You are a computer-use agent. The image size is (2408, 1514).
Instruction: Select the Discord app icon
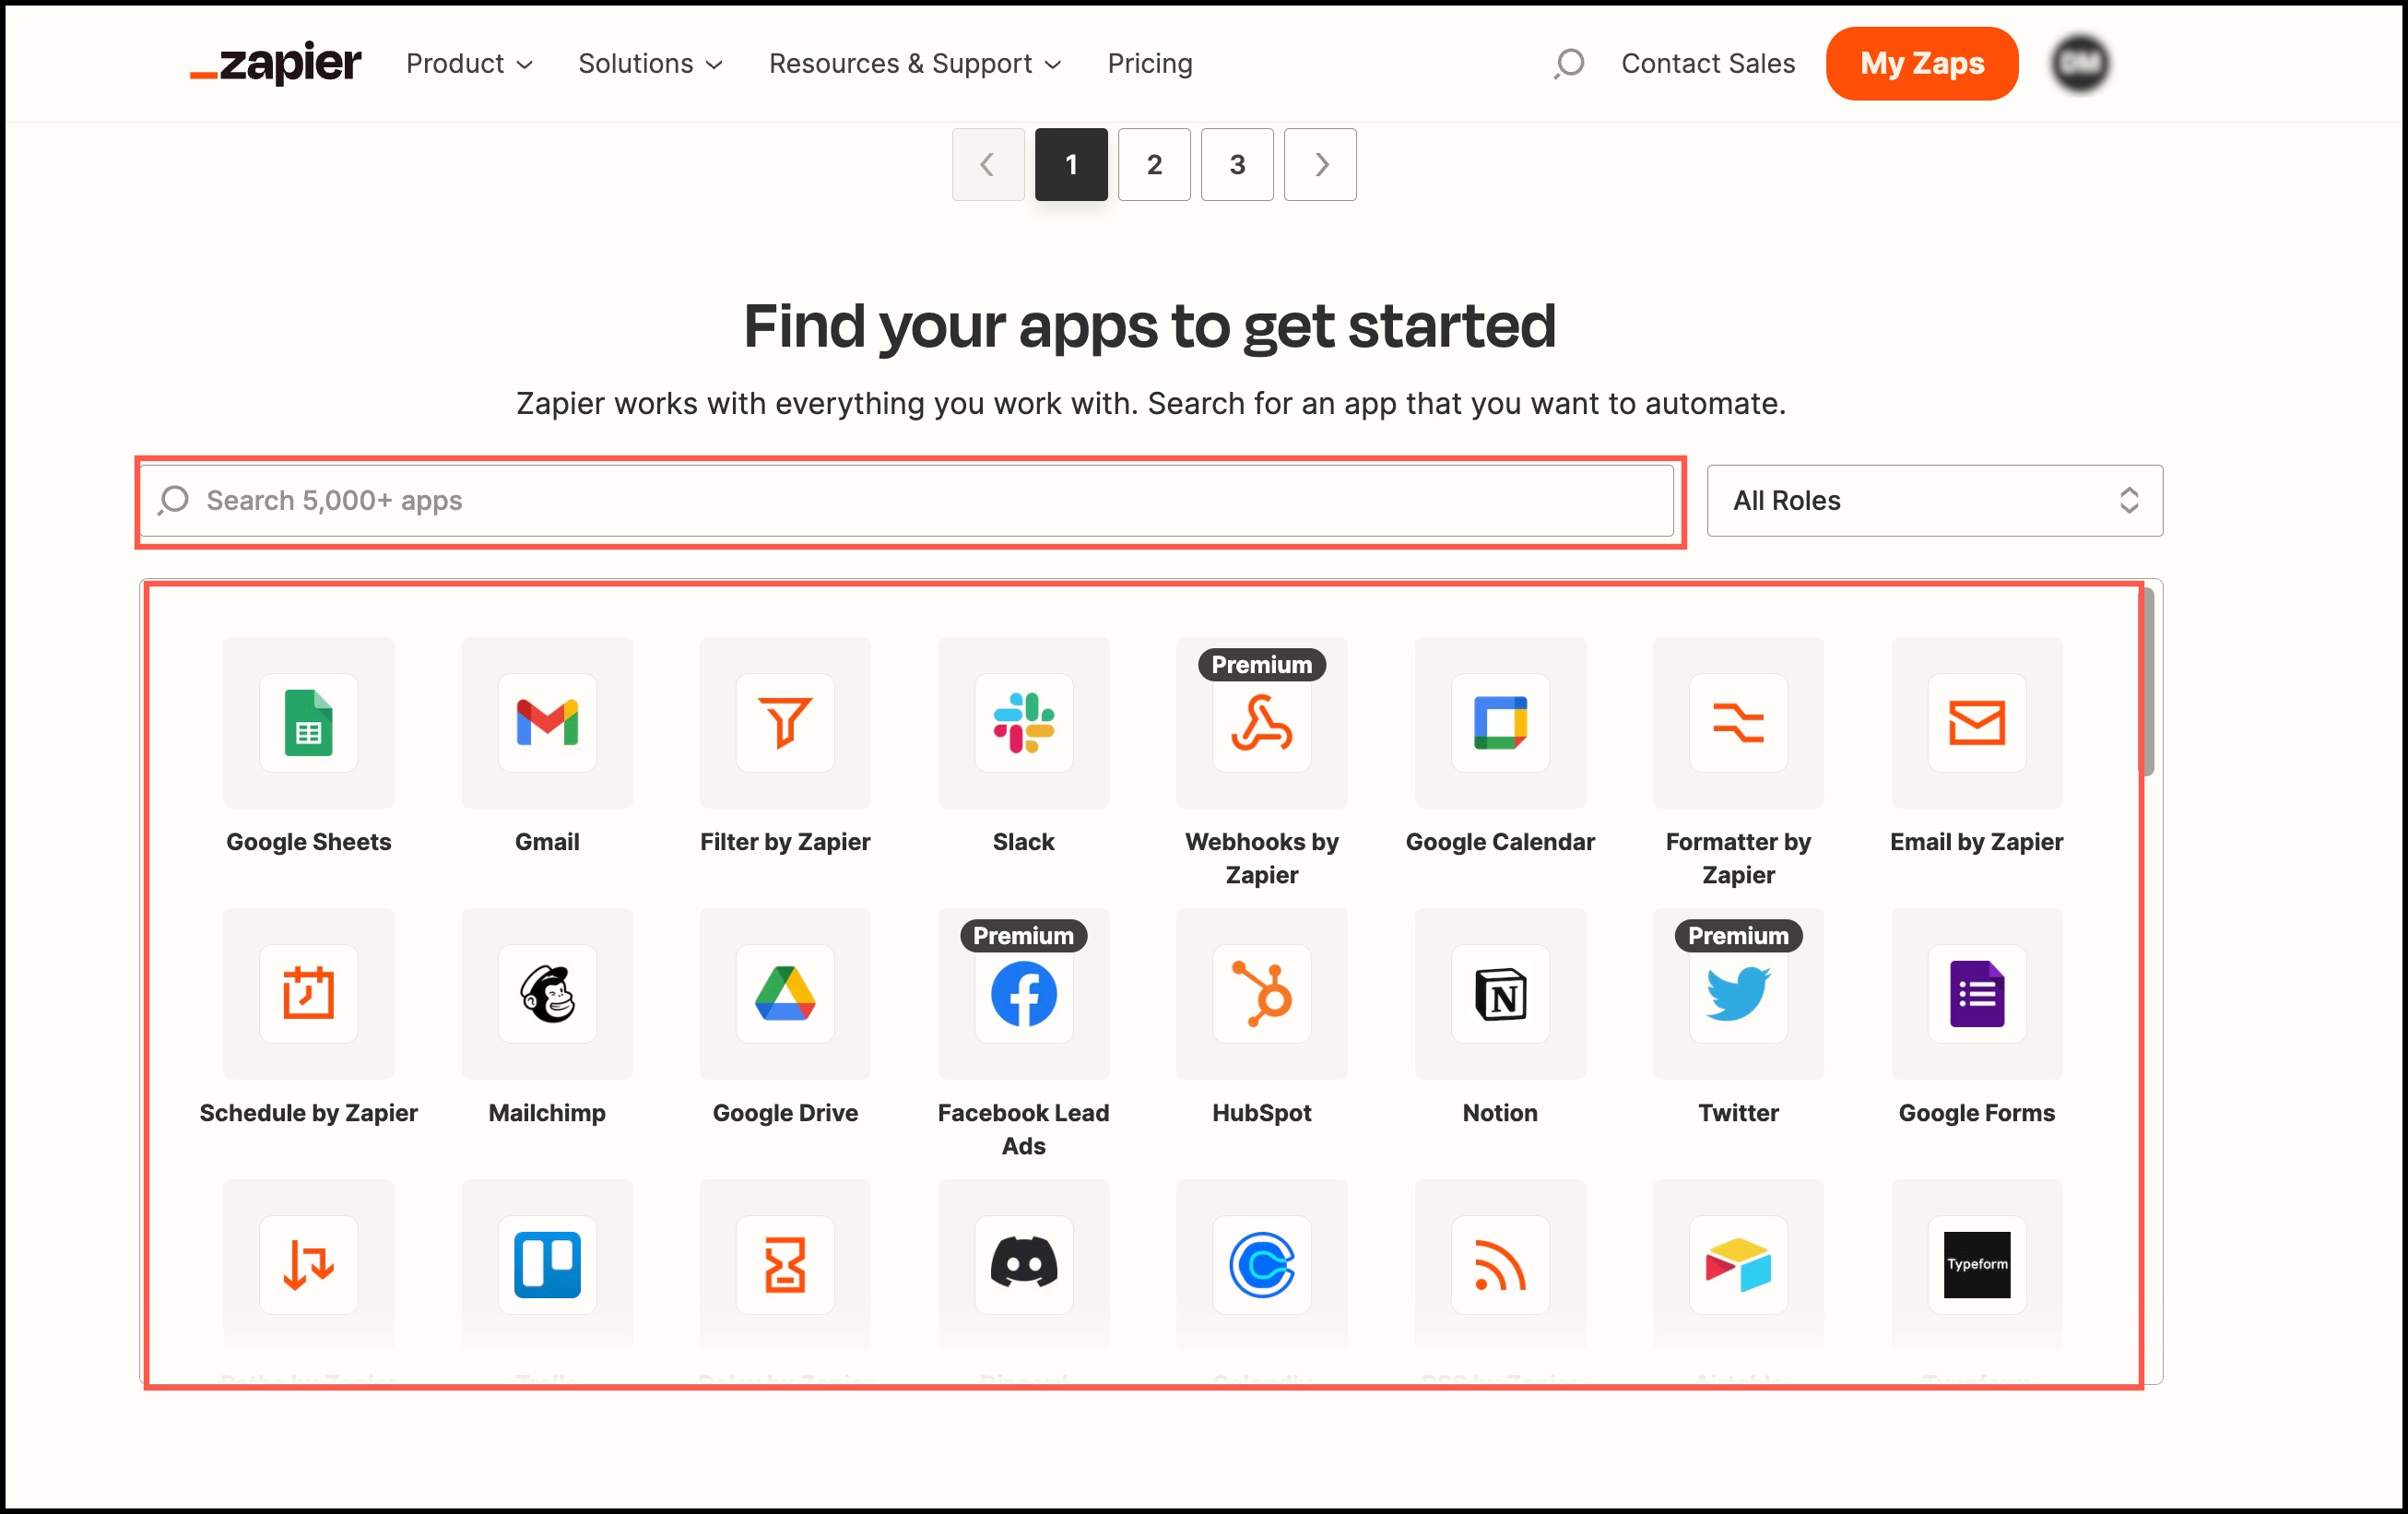(x=1023, y=1264)
